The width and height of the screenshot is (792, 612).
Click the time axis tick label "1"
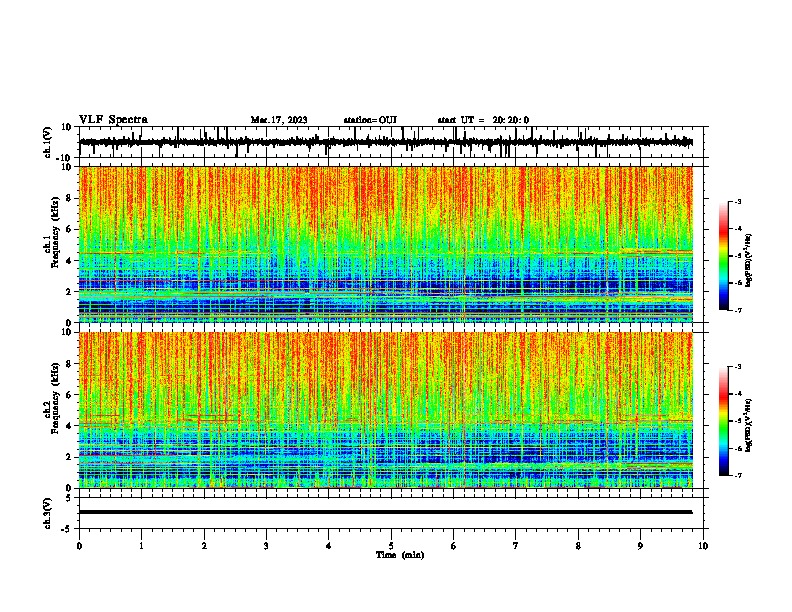(x=141, y=546)
